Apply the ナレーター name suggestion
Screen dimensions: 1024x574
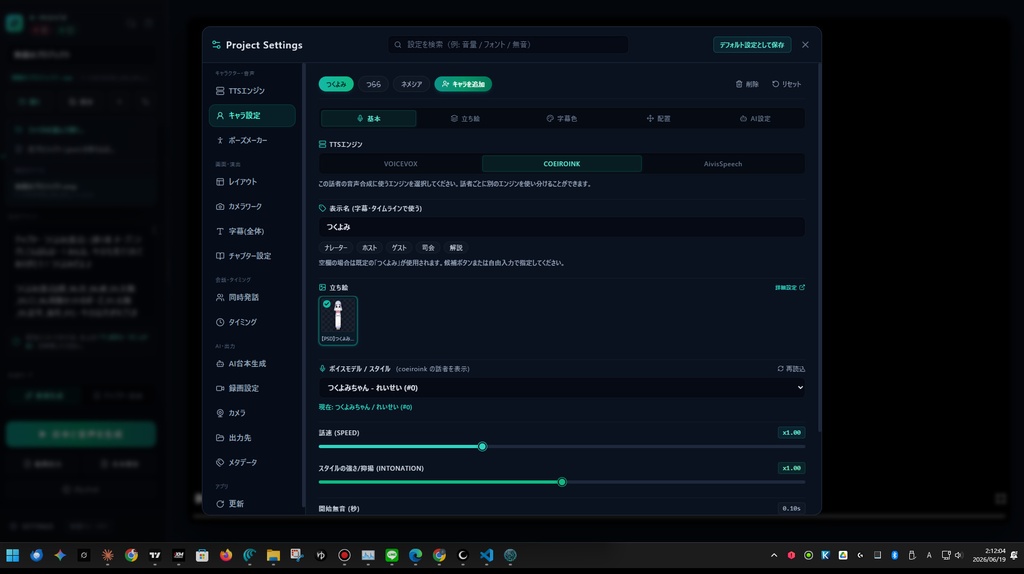(336, 248)
